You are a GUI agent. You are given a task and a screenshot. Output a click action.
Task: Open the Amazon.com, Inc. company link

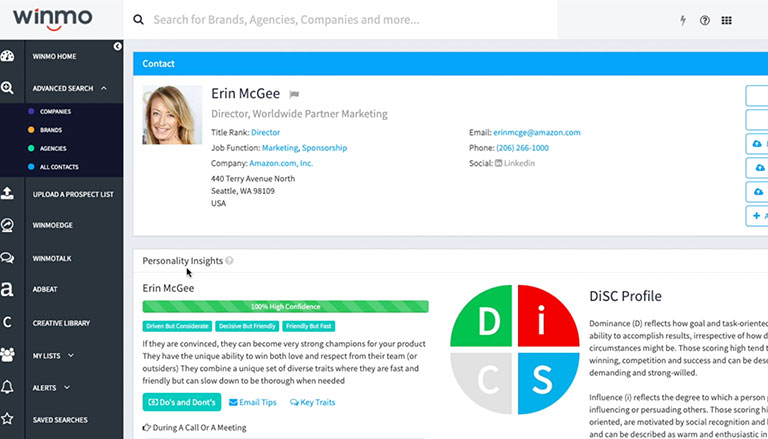pyautogui.click(x=281, y=163)
